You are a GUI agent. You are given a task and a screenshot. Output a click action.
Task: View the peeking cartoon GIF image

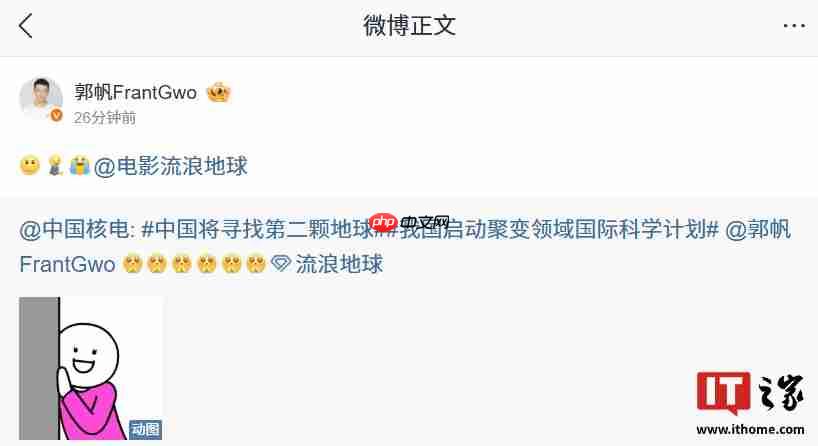pos(91,368)
